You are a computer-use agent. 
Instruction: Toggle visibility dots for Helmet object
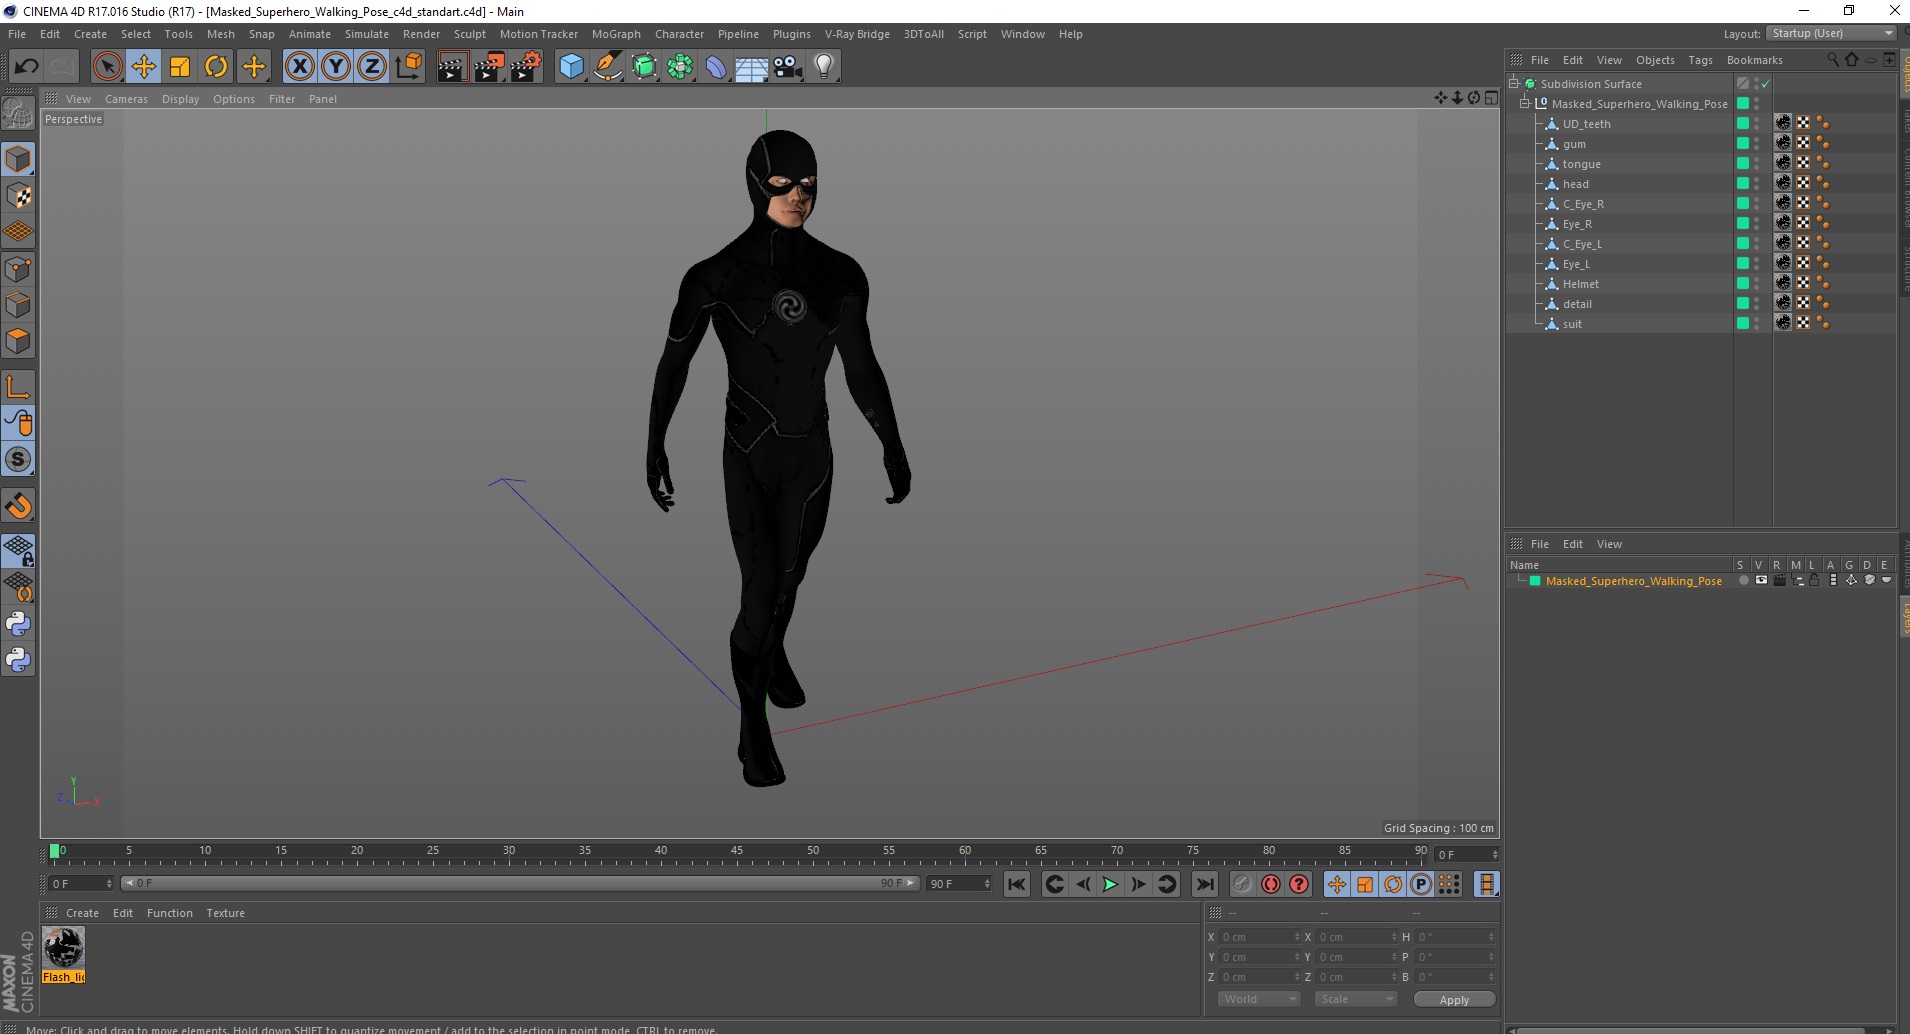coord(1757,284)
